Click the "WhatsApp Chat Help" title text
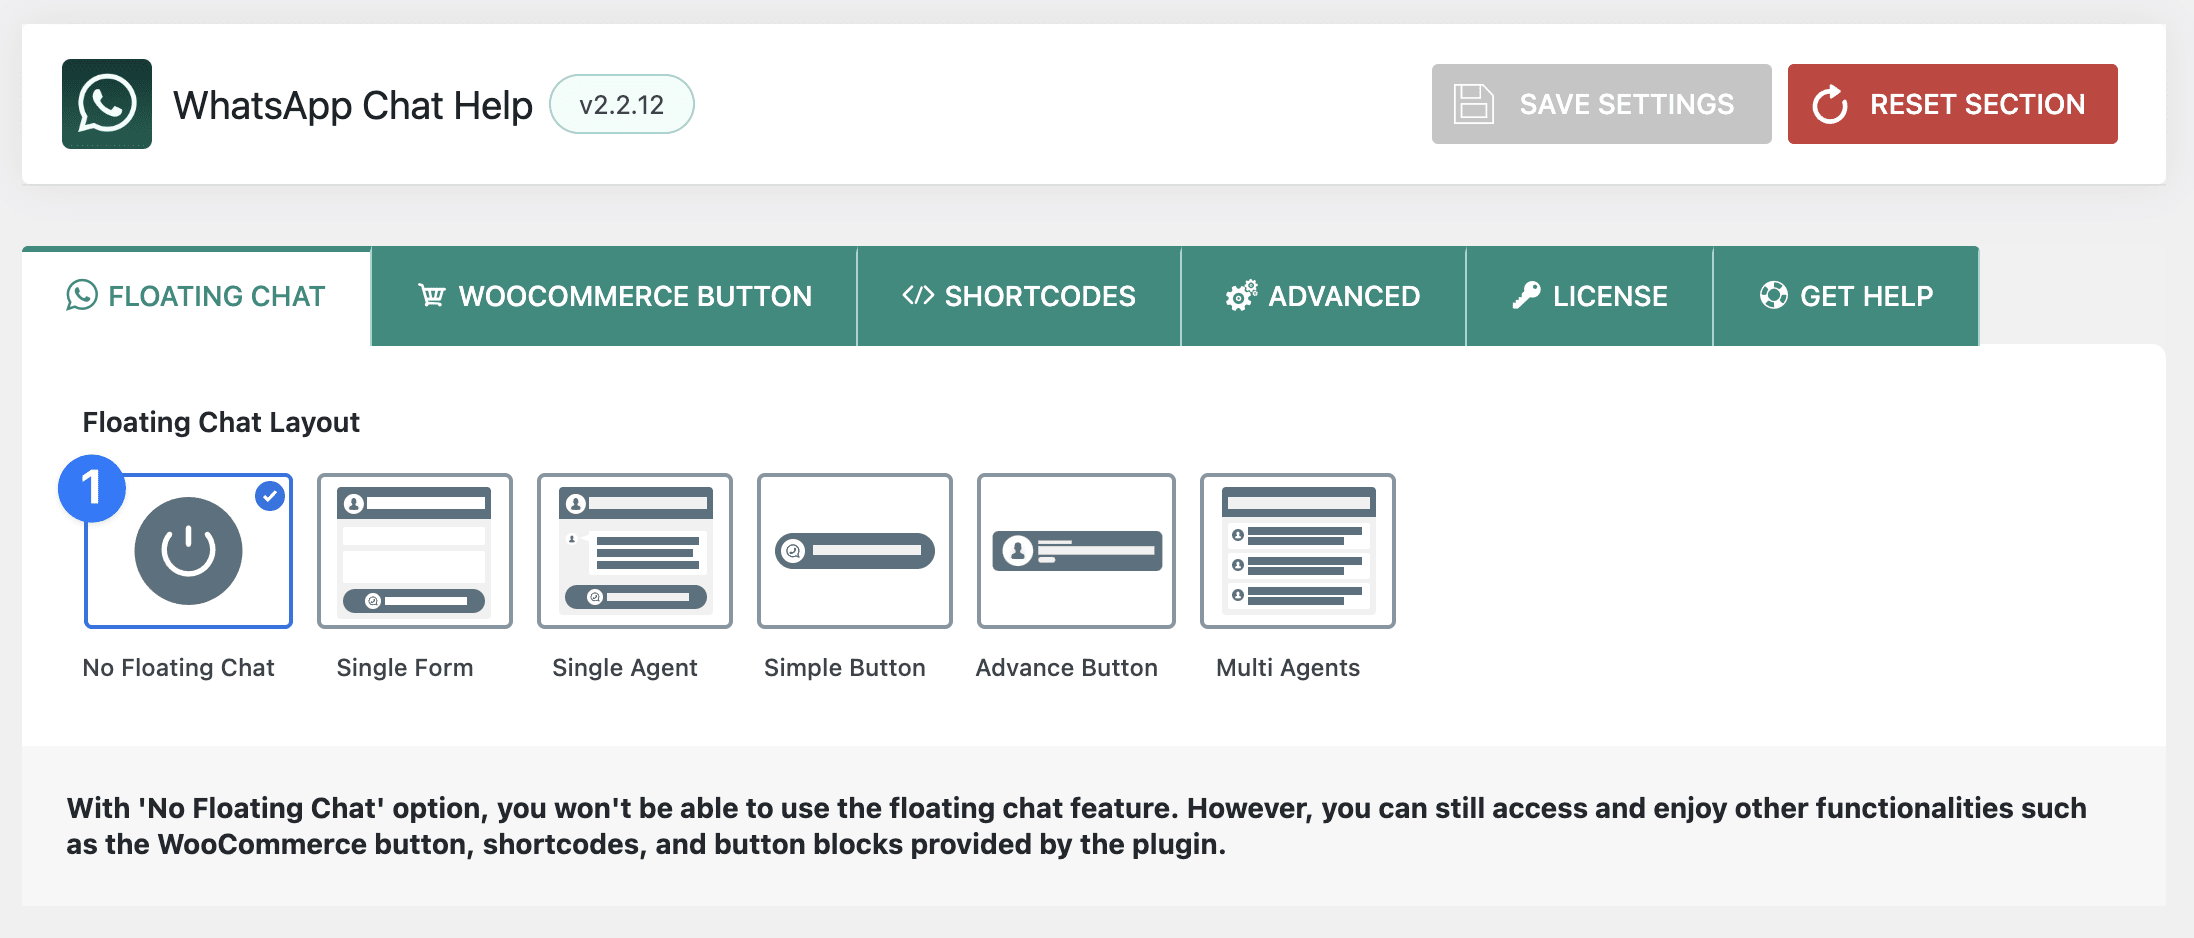The height and width of the screenshot is (938, 2194). (x=353, y=105)
